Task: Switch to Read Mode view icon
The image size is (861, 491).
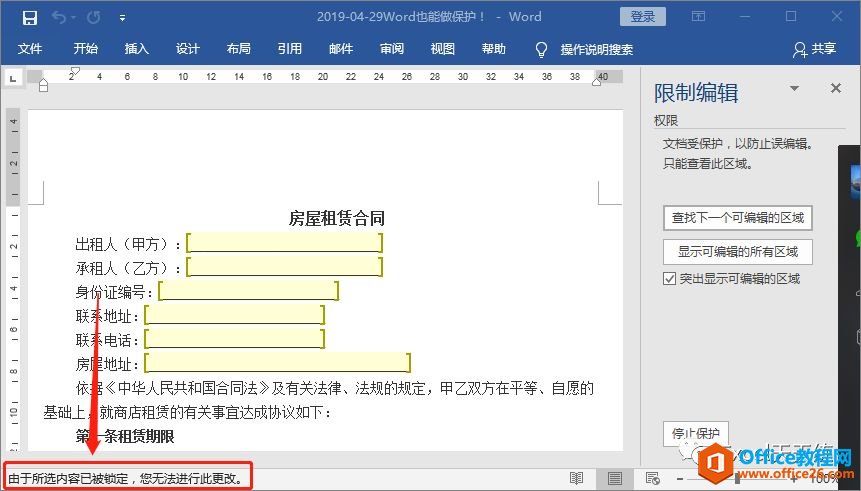Action: pos(577,479)
